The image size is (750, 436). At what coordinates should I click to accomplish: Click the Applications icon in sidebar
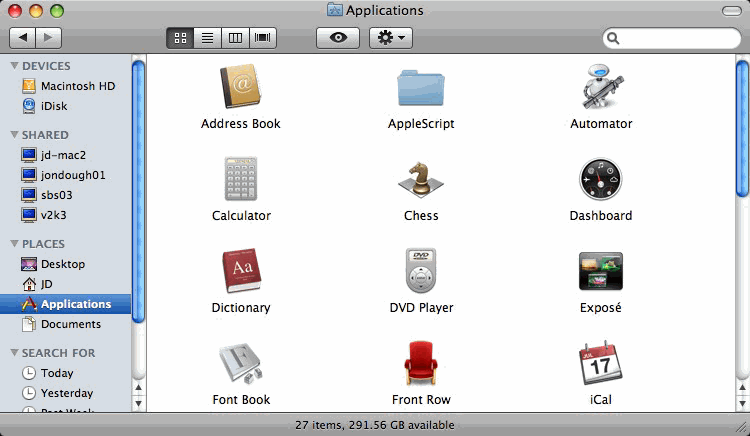pyautogui.click(x=29, y=304)
